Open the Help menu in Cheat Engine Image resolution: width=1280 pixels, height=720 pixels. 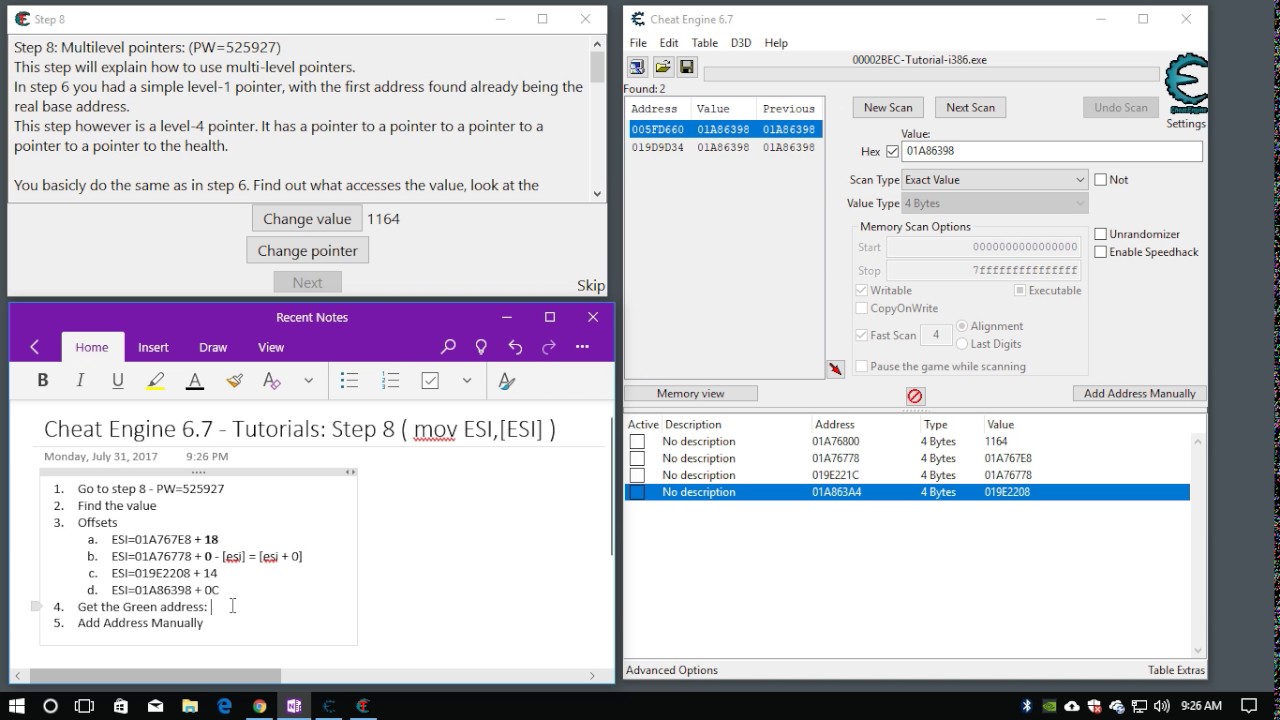click(776, 43)
